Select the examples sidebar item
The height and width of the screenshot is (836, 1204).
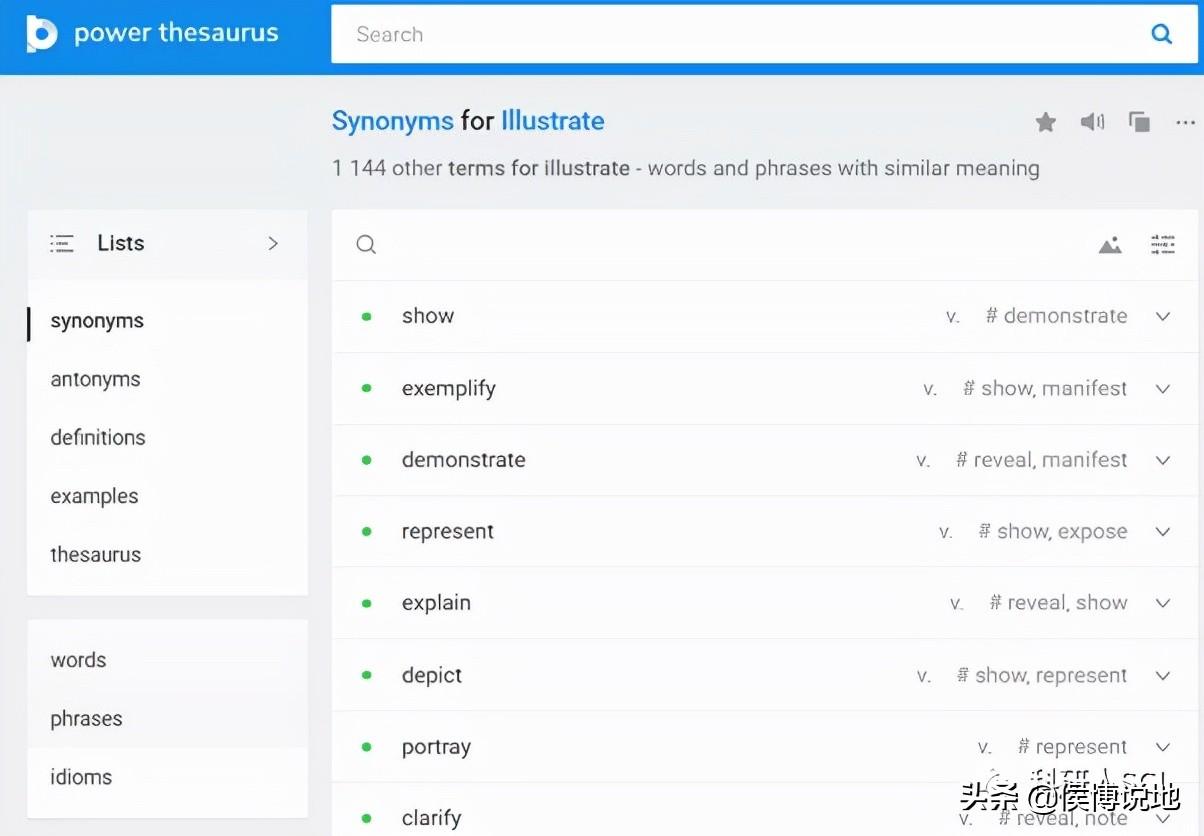coord(94,497)
